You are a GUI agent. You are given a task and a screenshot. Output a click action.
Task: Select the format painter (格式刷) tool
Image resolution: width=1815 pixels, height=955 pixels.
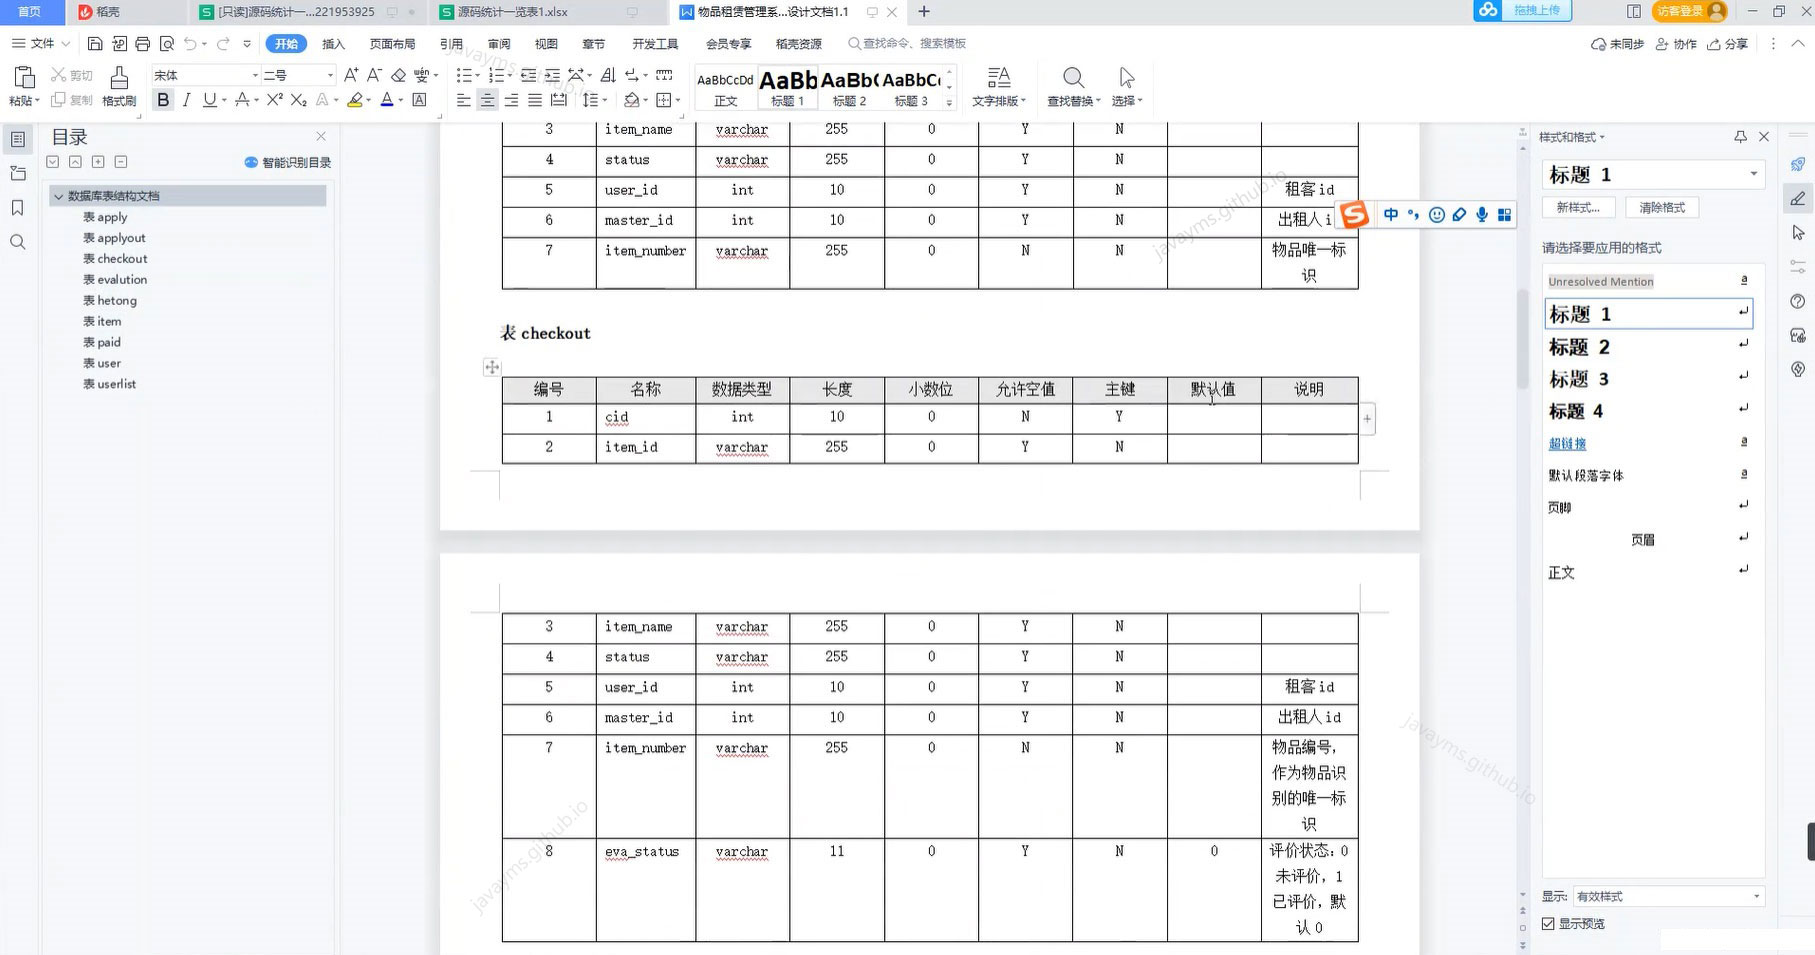tap(117, 85)
